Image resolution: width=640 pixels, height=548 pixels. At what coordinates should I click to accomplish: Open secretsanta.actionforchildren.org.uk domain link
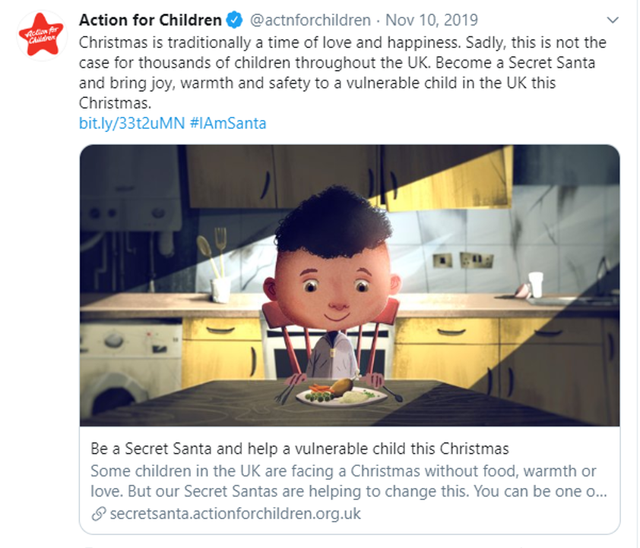pos(234,514)
